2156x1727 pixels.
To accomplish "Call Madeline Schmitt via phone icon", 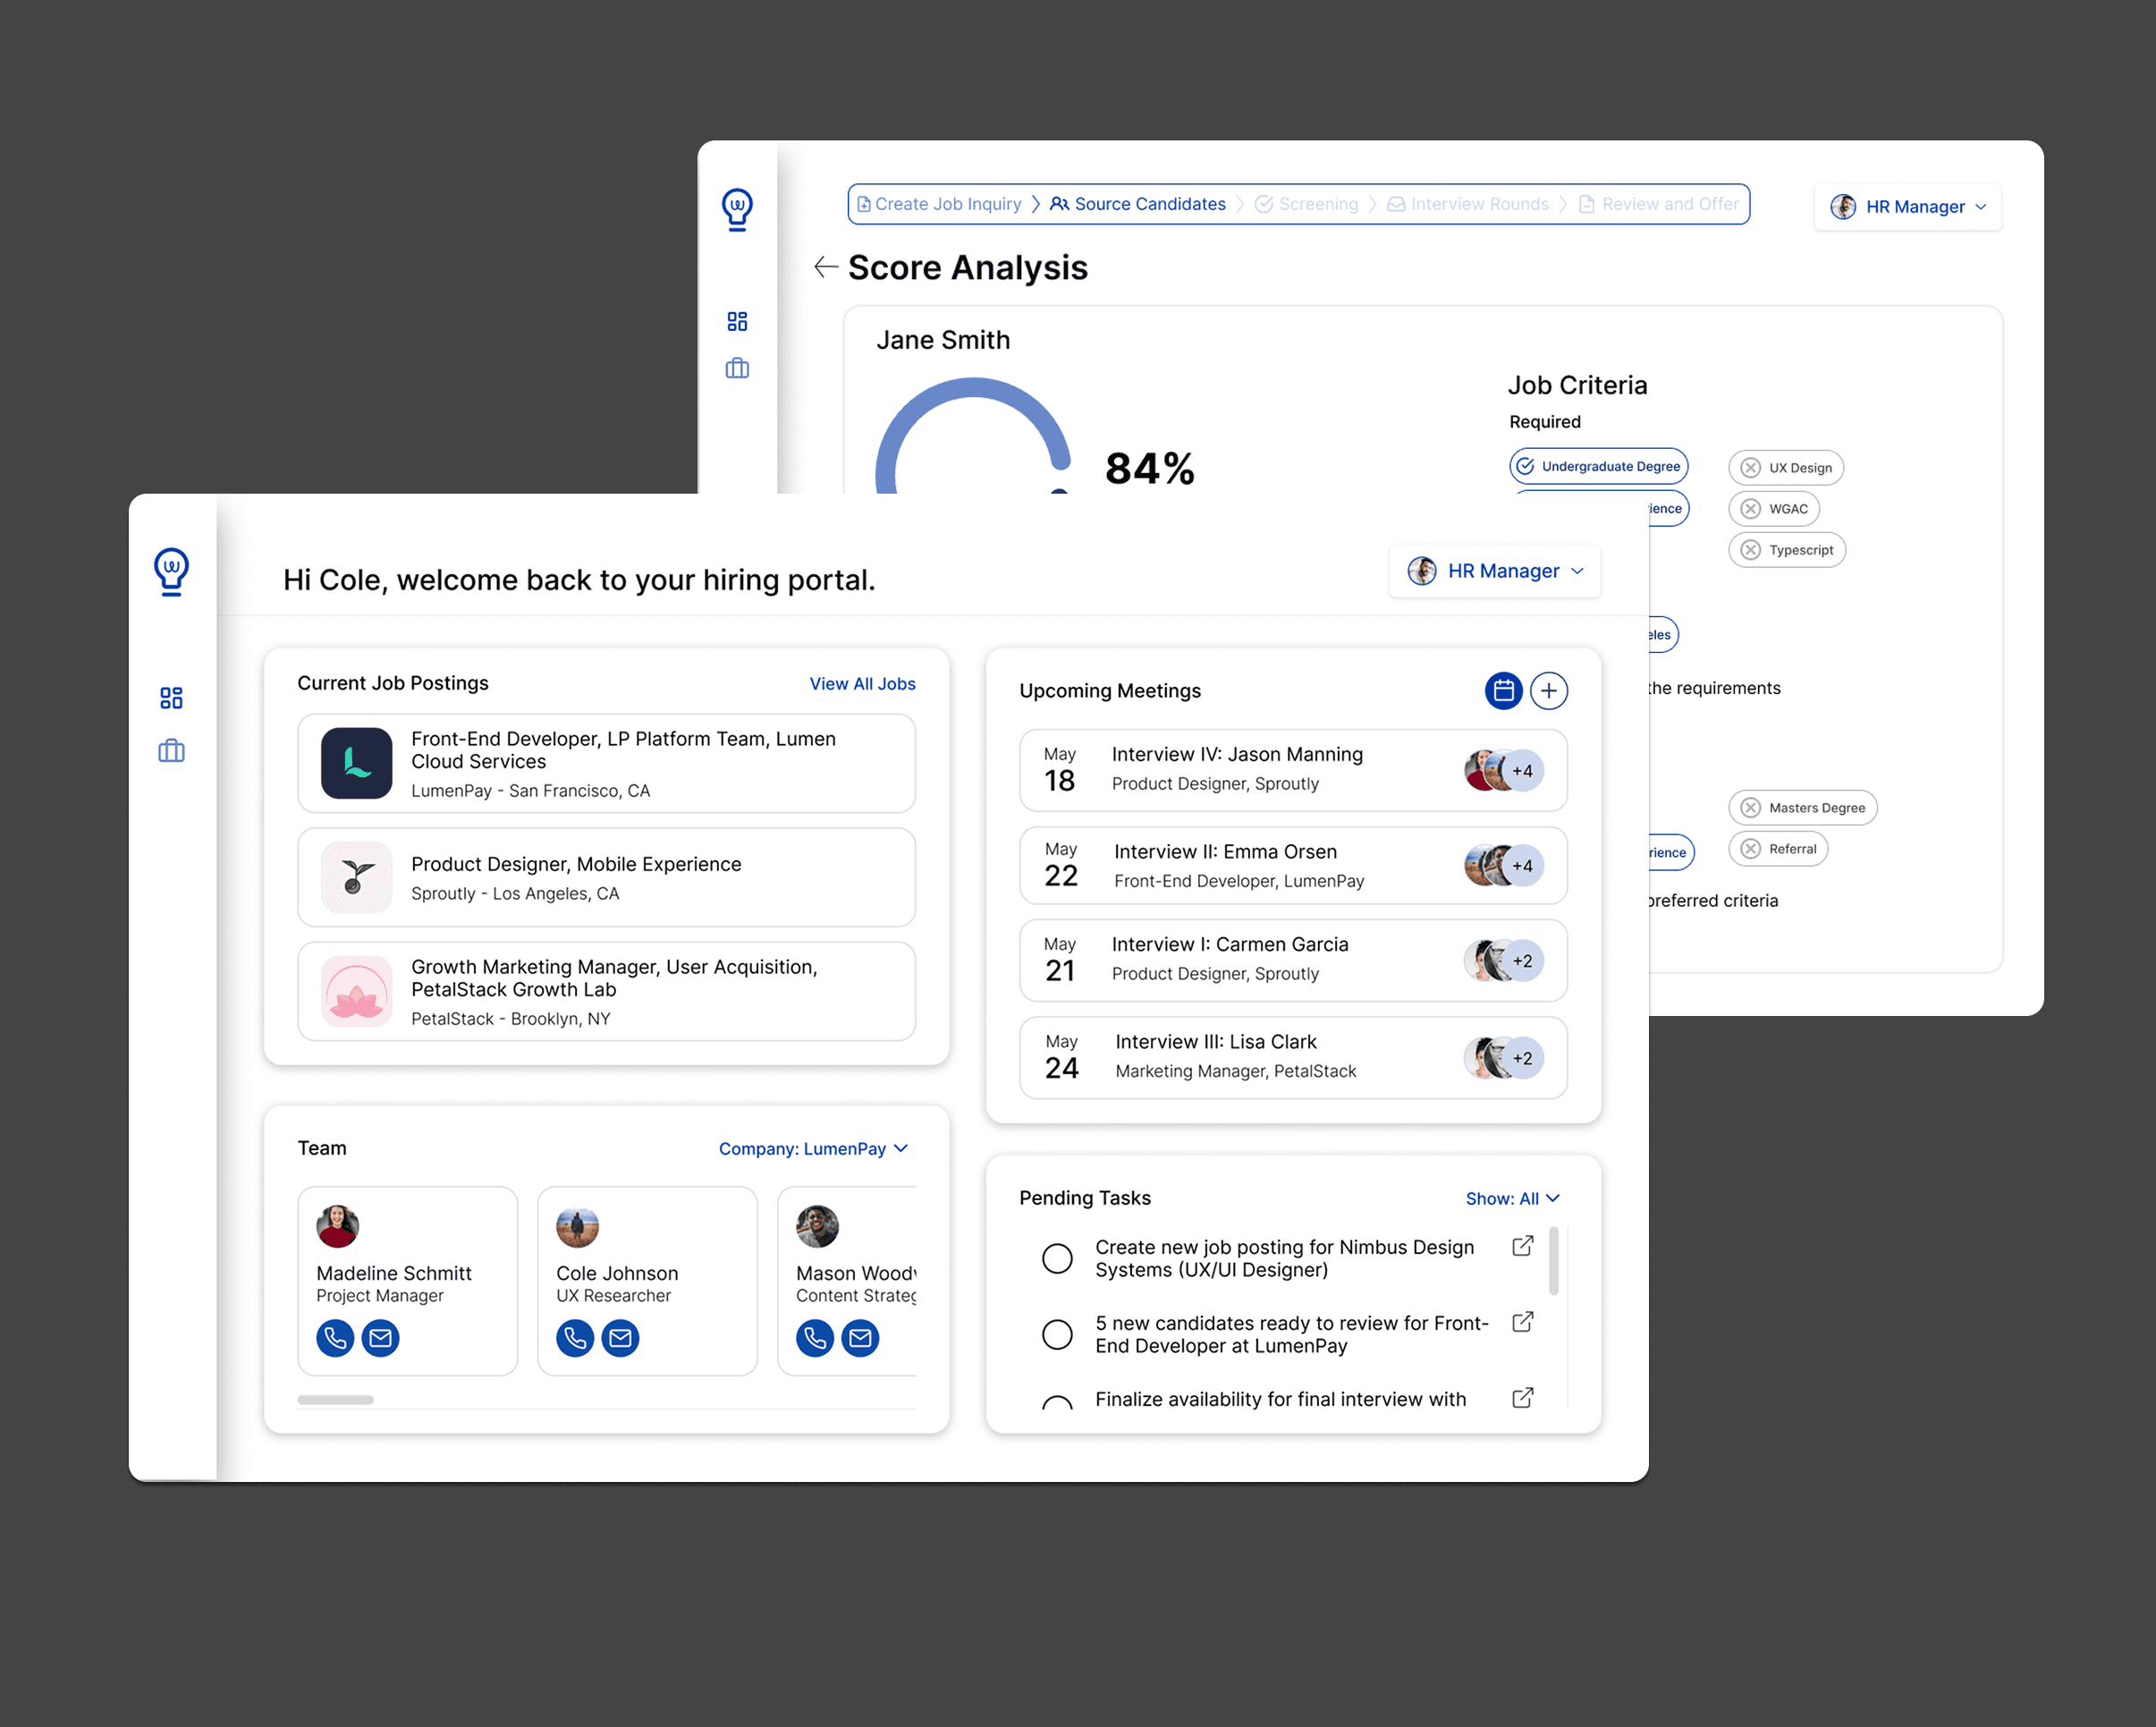I will point(335,1337).
